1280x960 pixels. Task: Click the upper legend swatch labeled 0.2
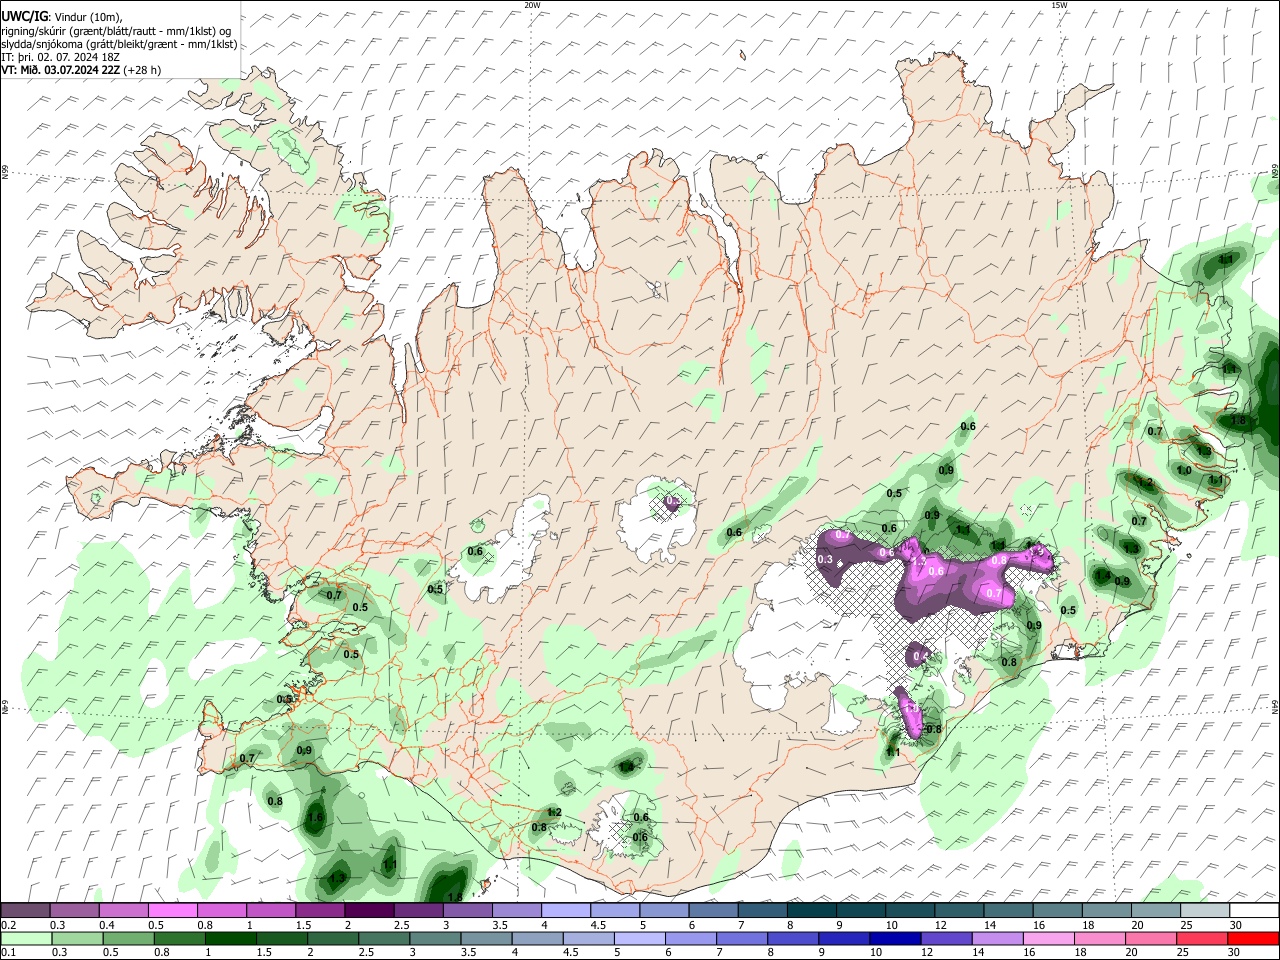click(x=25, y=910)
